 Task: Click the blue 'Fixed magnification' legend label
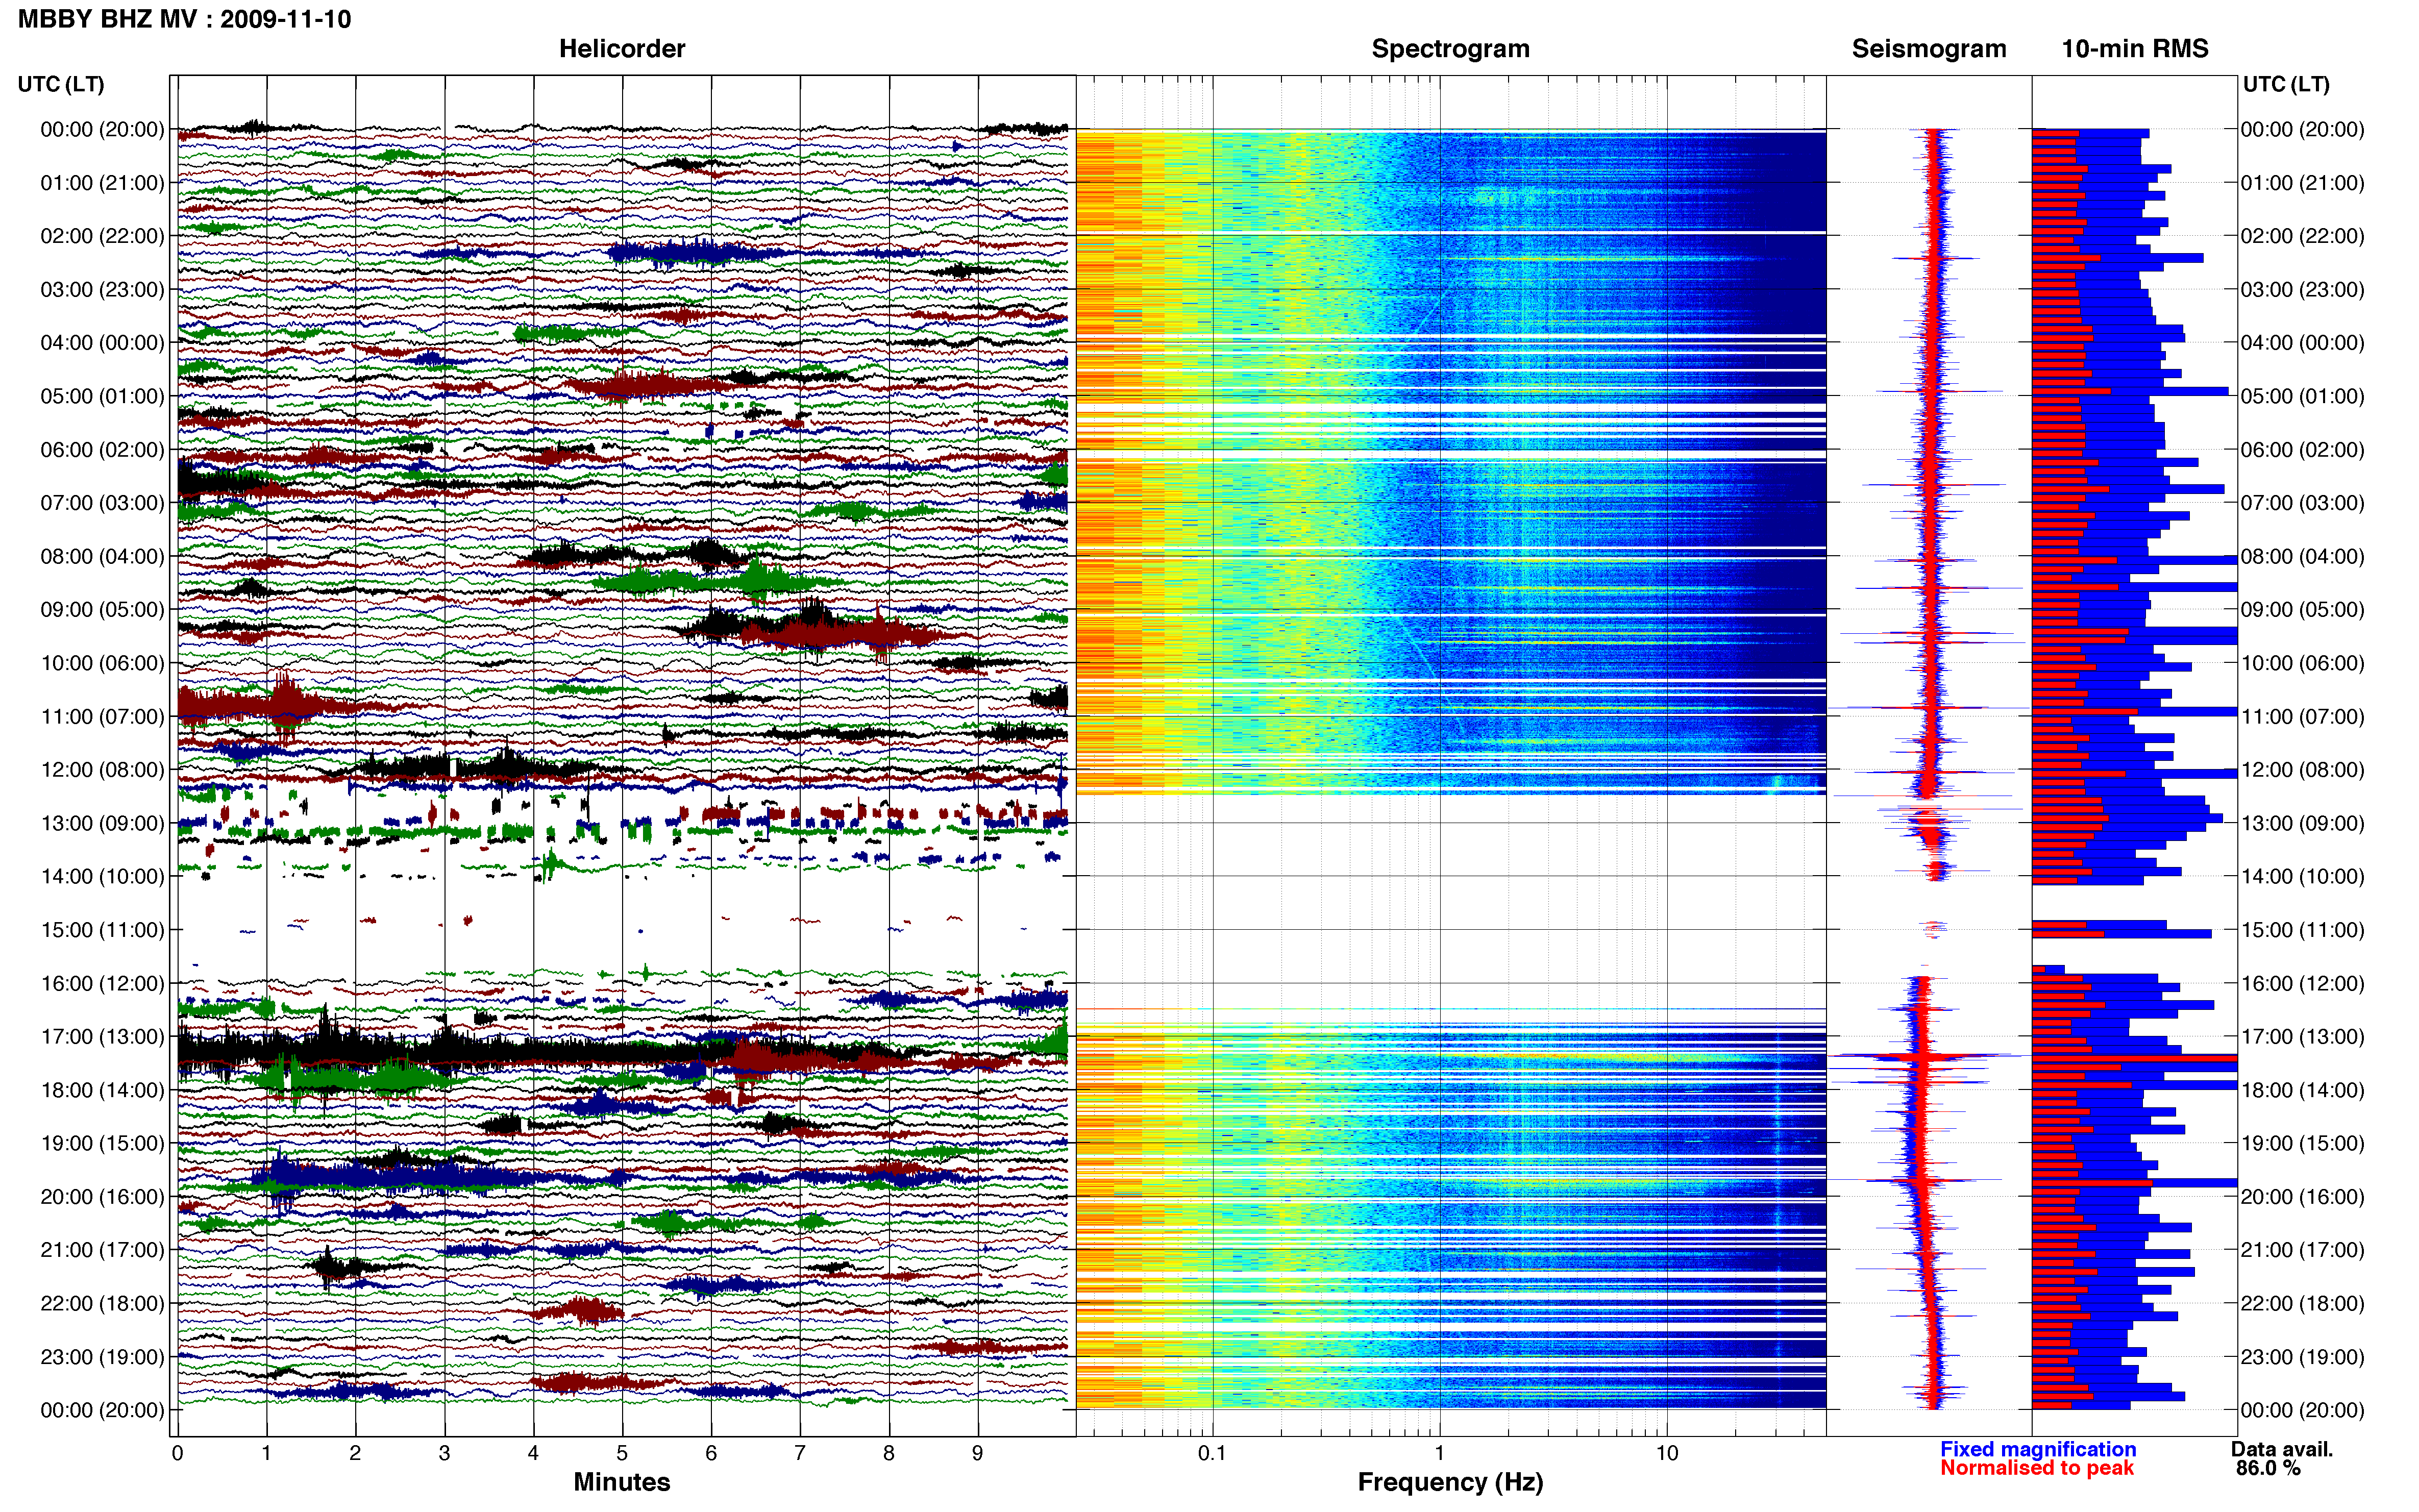point(2038,1449)
